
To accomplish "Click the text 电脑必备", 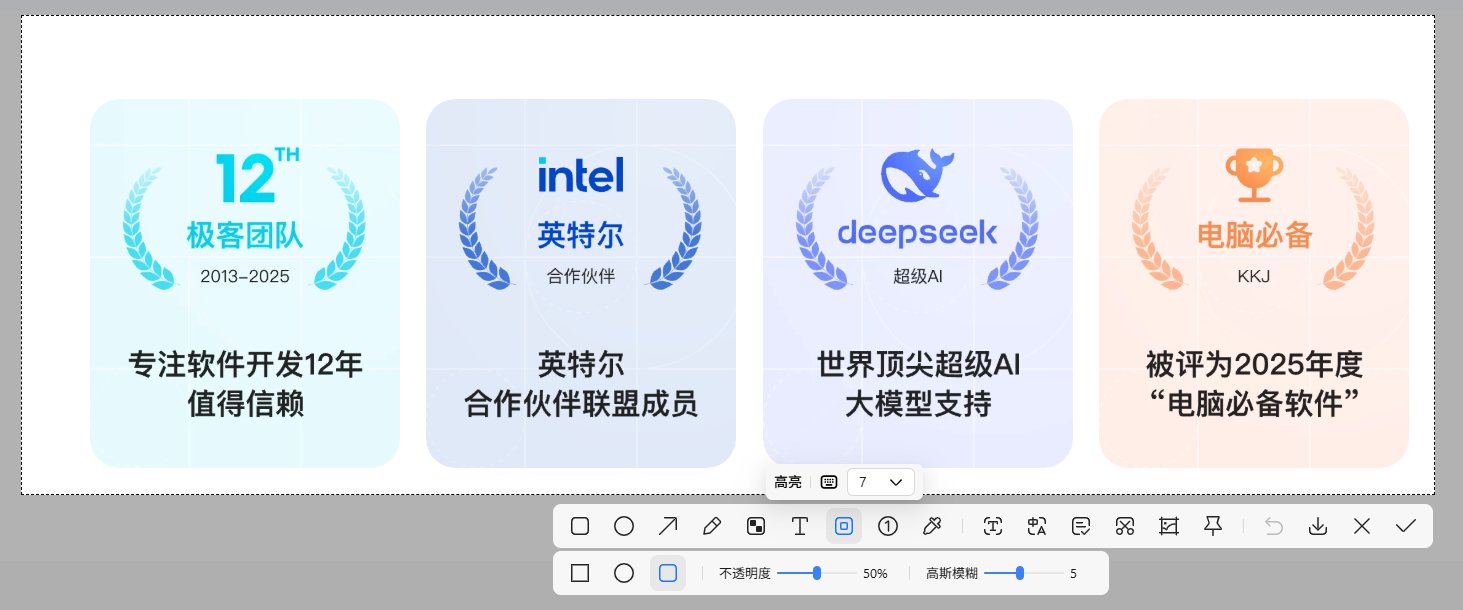I will (x=1254, y=235).
